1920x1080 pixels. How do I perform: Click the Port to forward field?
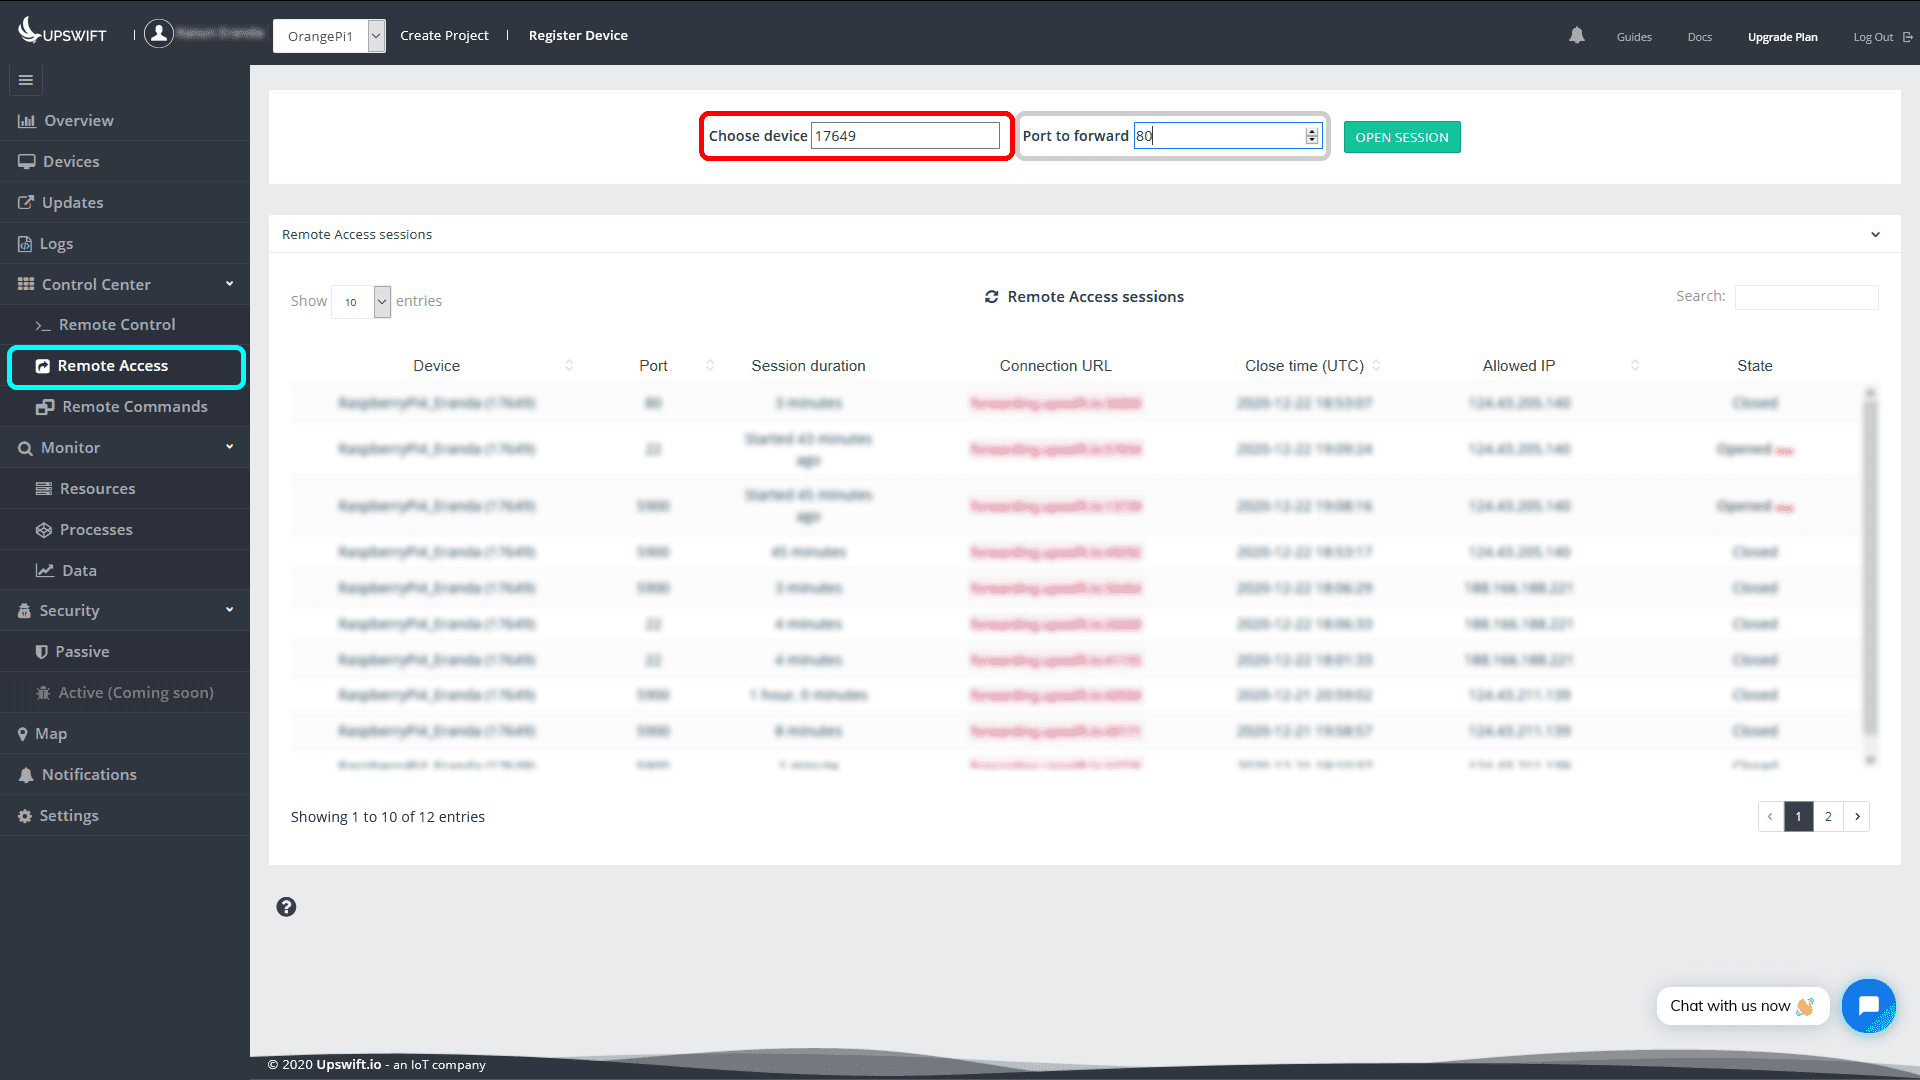point(1227,136)
